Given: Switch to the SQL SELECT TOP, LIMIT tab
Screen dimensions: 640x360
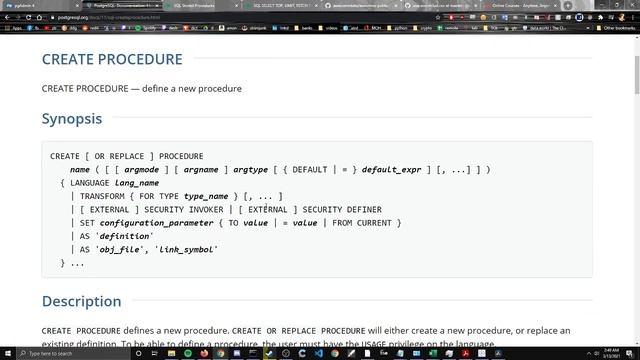Looking at the screenshot, I should (282, 6).
